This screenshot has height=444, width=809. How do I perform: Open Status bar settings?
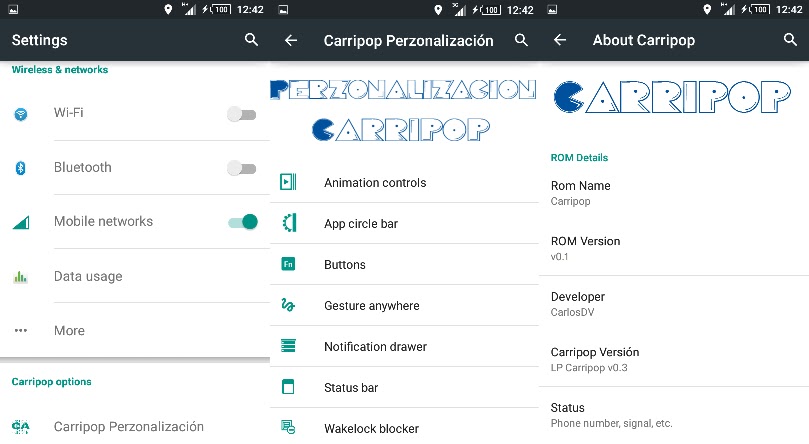pos(404,387)
